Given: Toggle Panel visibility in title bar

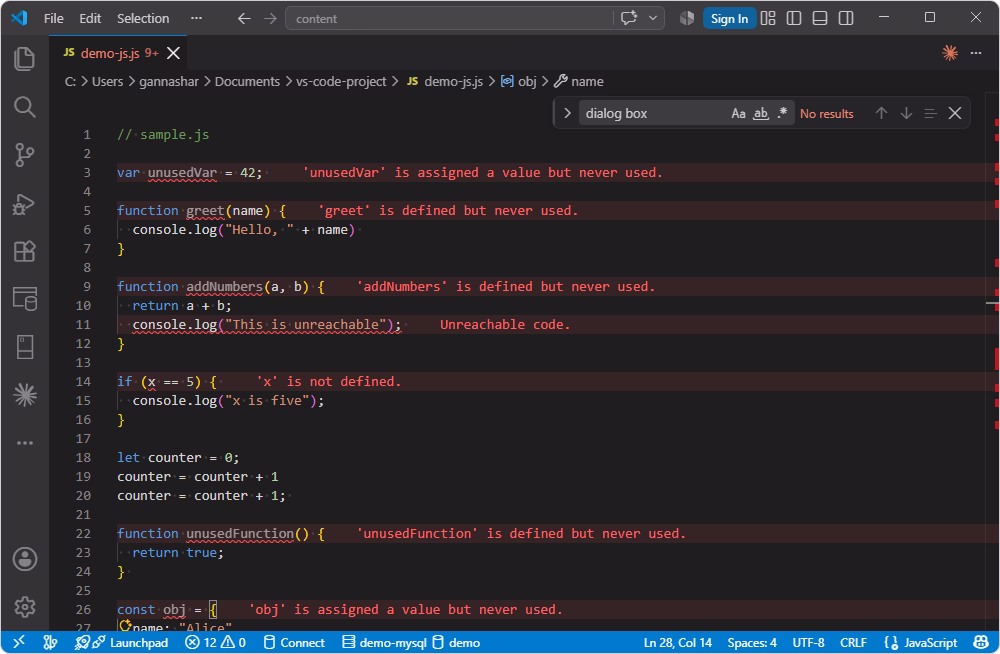Looking at the screenshot, I should click(820, 19).
